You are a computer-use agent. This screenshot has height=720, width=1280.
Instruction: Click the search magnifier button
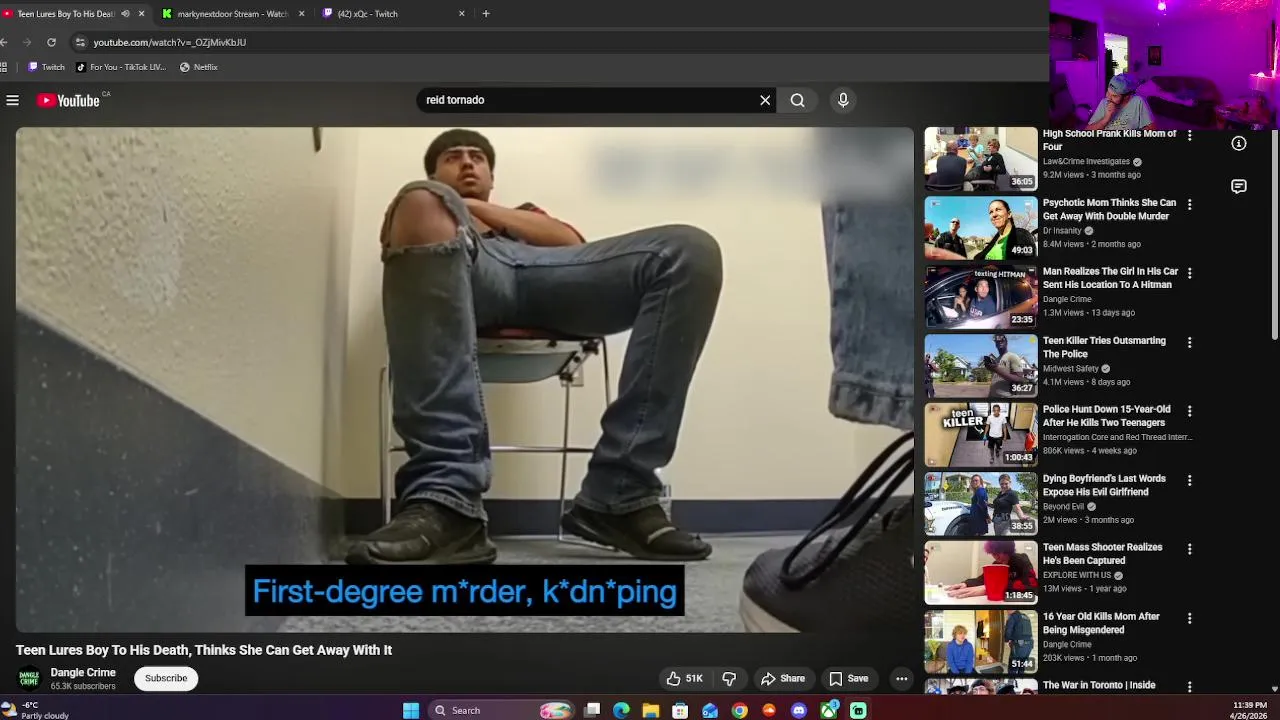[x=797, y=100]
